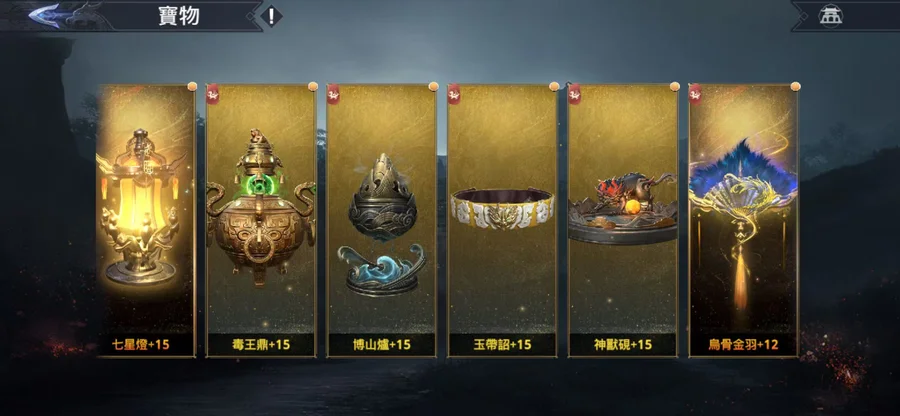Click the 寶物 title header

[x=179, y=16]
